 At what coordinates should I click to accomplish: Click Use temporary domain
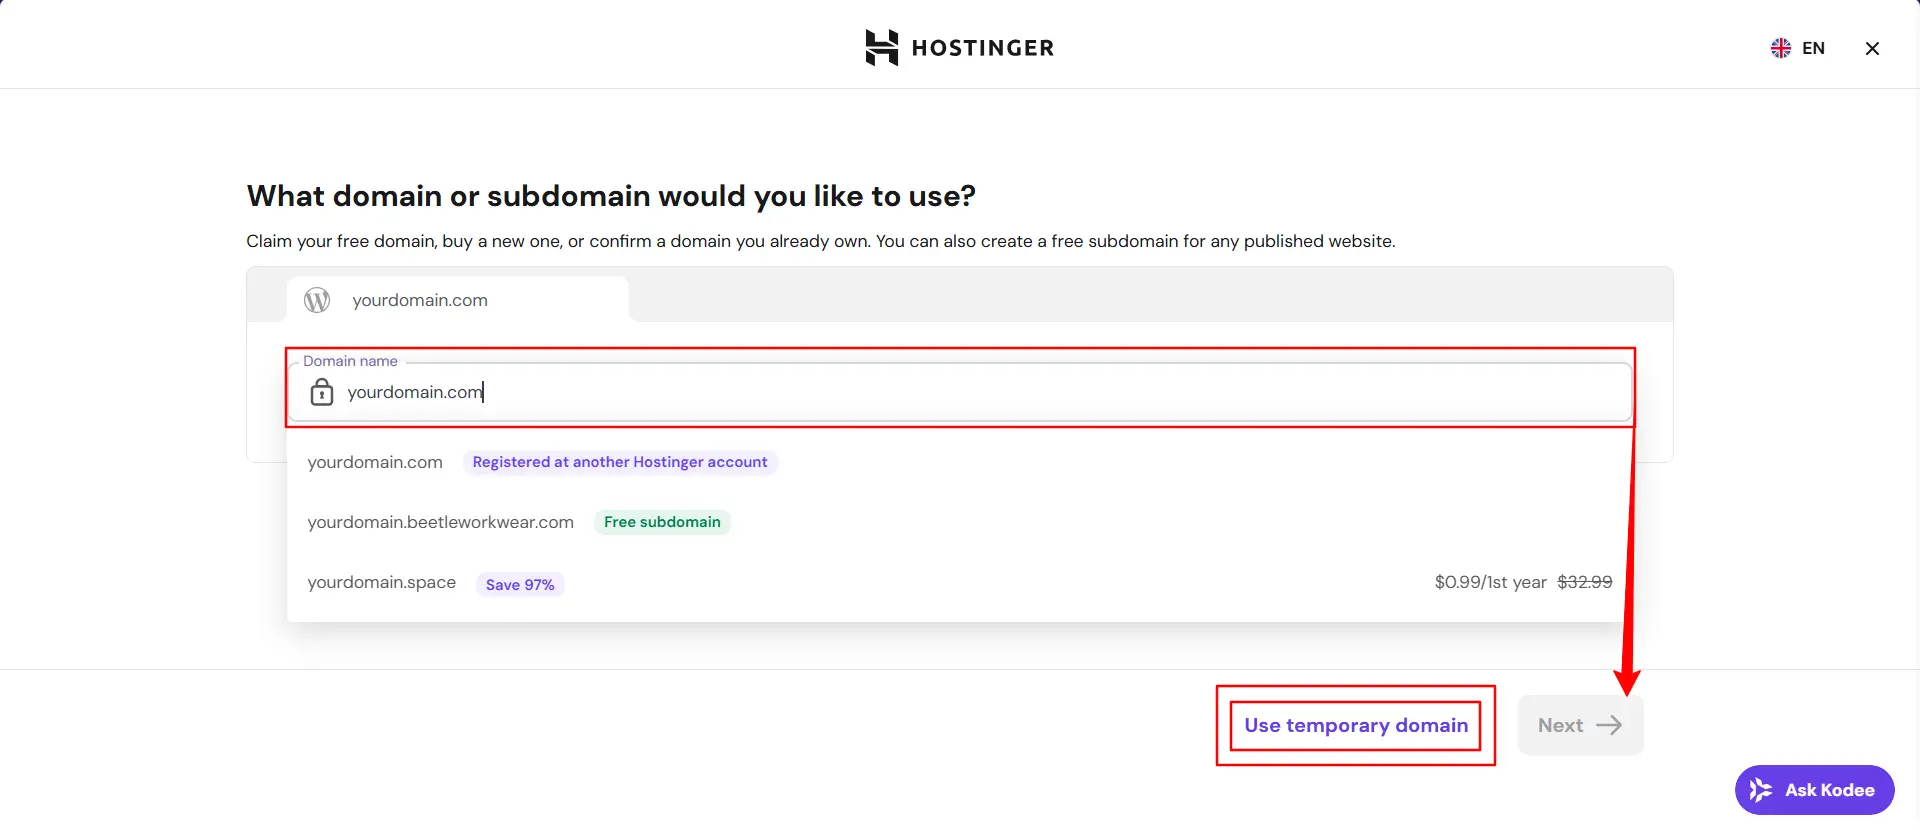pos(1356,725)
